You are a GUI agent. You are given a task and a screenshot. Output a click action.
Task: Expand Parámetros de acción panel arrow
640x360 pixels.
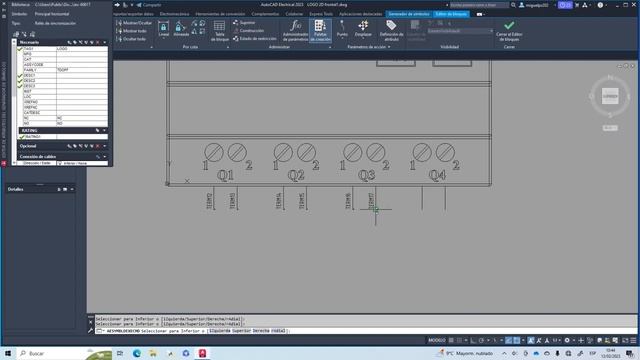[389, 47]
